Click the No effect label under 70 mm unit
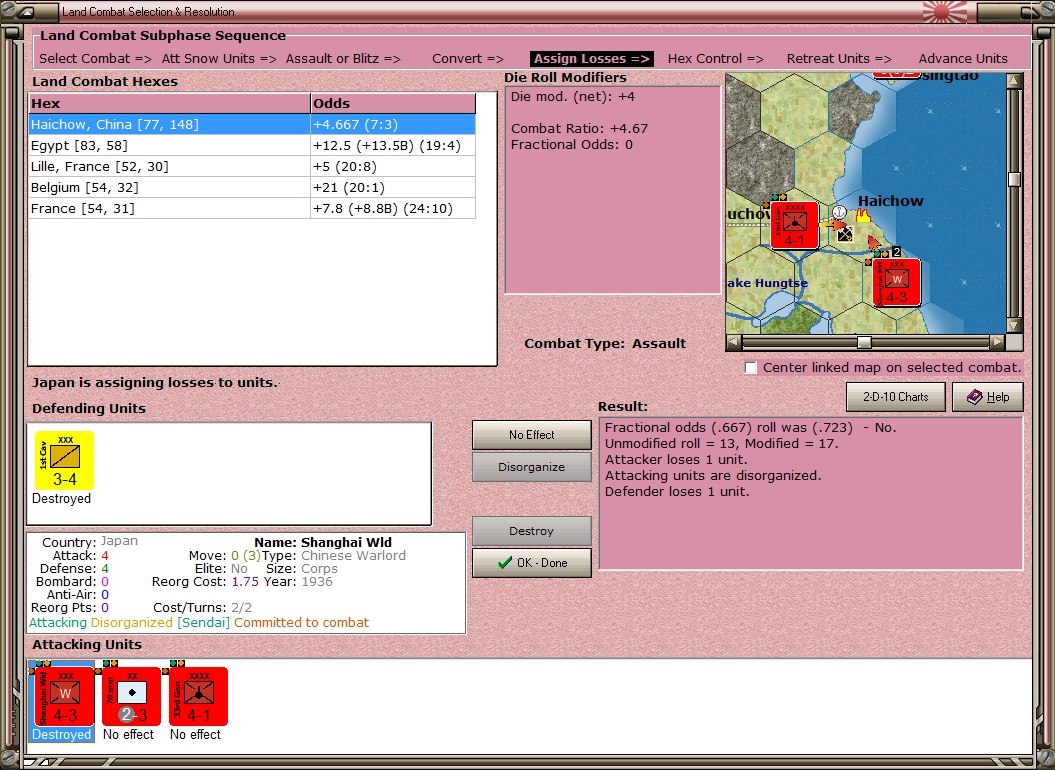 point(129,734)
